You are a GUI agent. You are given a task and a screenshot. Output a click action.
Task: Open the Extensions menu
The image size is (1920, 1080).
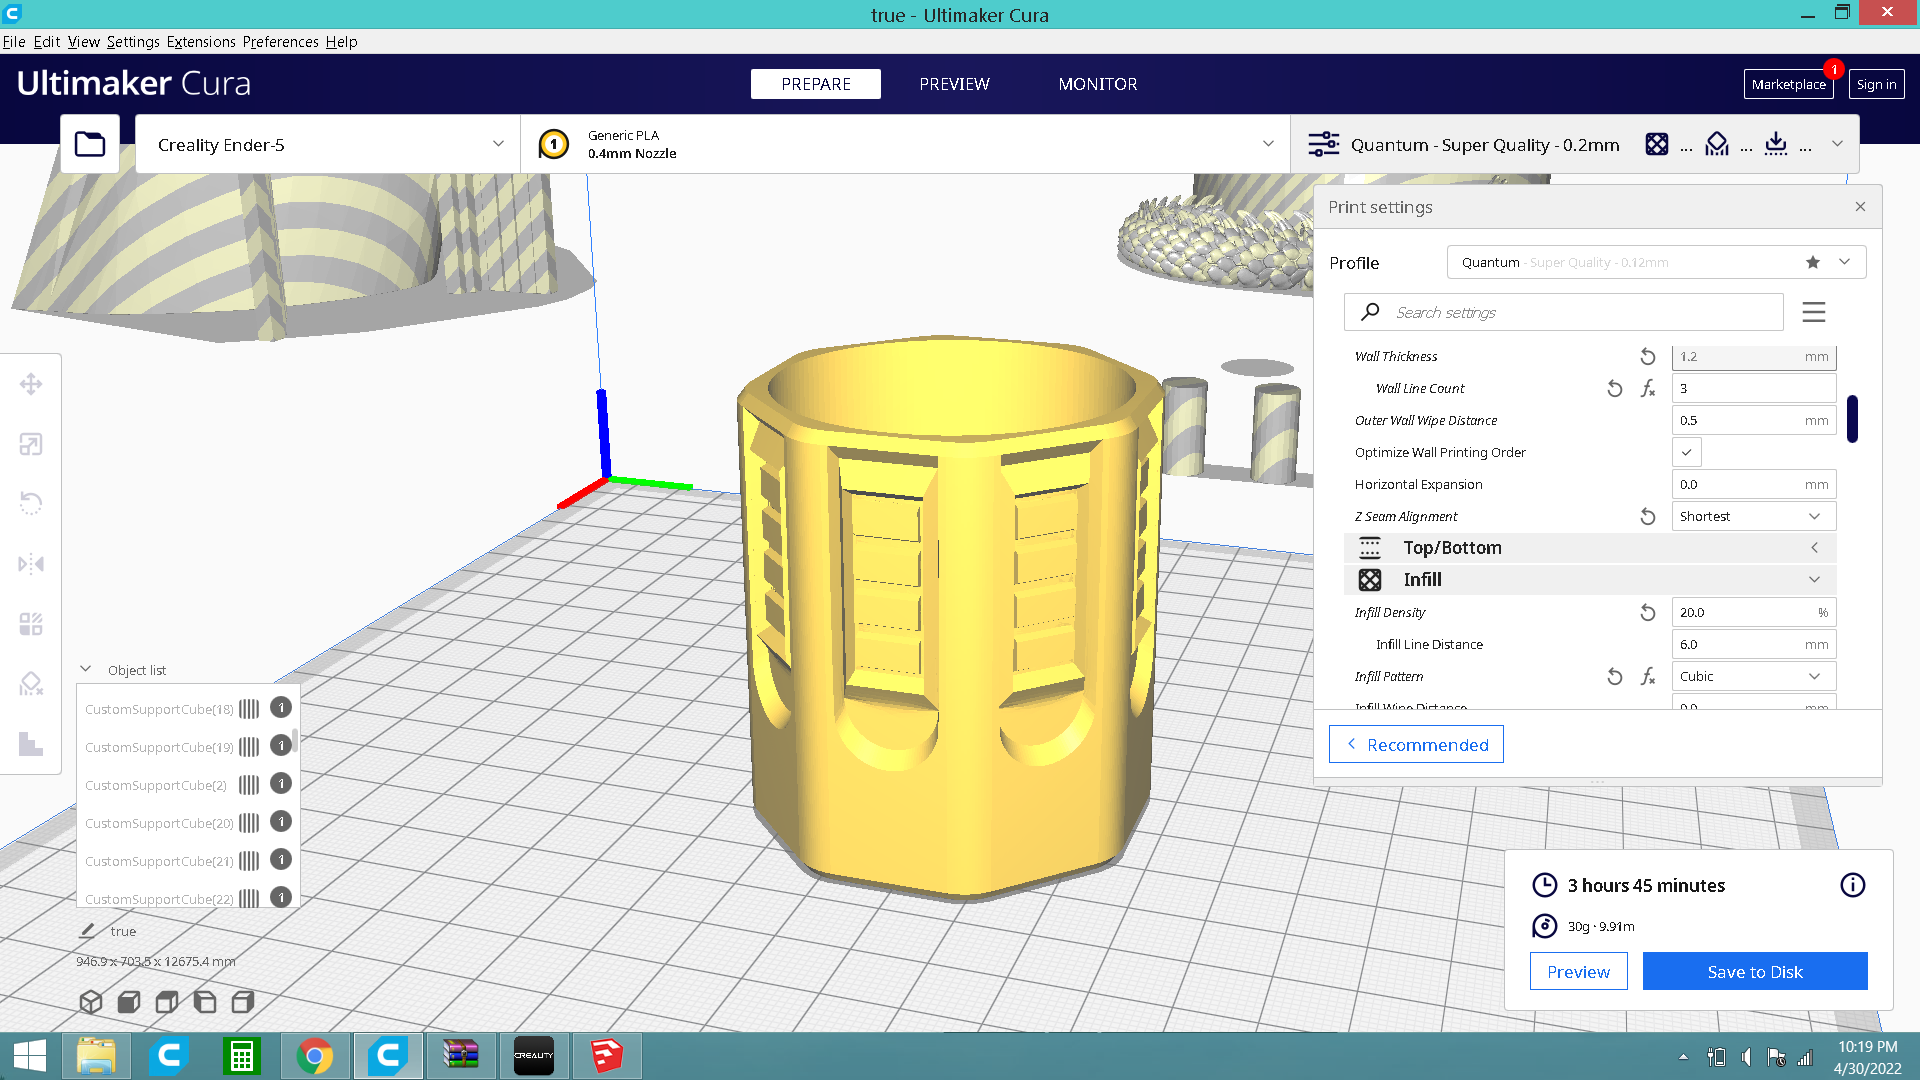click(x=201, y=42)
